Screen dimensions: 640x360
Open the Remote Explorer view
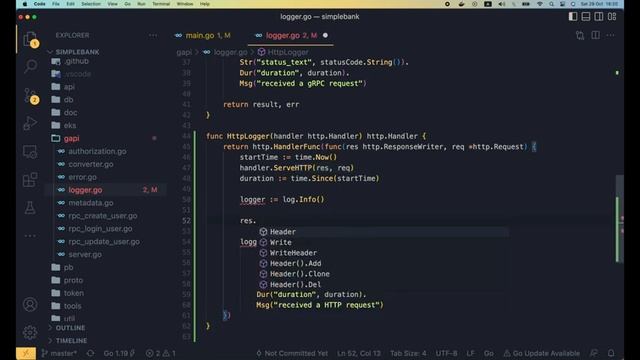pos(30,152)
